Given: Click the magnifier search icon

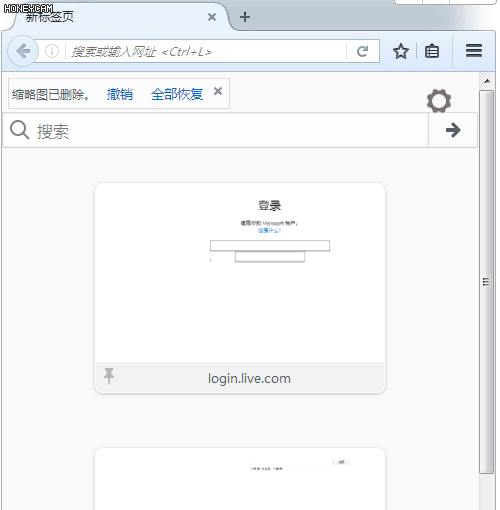Looking at the screenshot, I should coord(20,130).
